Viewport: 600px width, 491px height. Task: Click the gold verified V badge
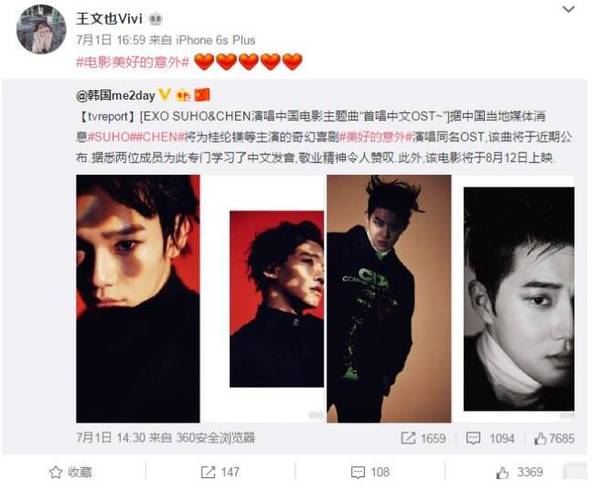pos(165,95)
